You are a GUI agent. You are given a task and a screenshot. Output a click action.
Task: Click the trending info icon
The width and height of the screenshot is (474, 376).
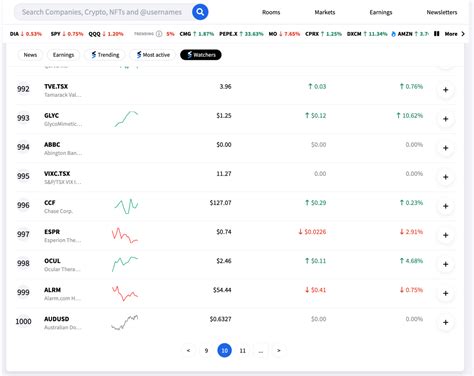click(159, 34)
